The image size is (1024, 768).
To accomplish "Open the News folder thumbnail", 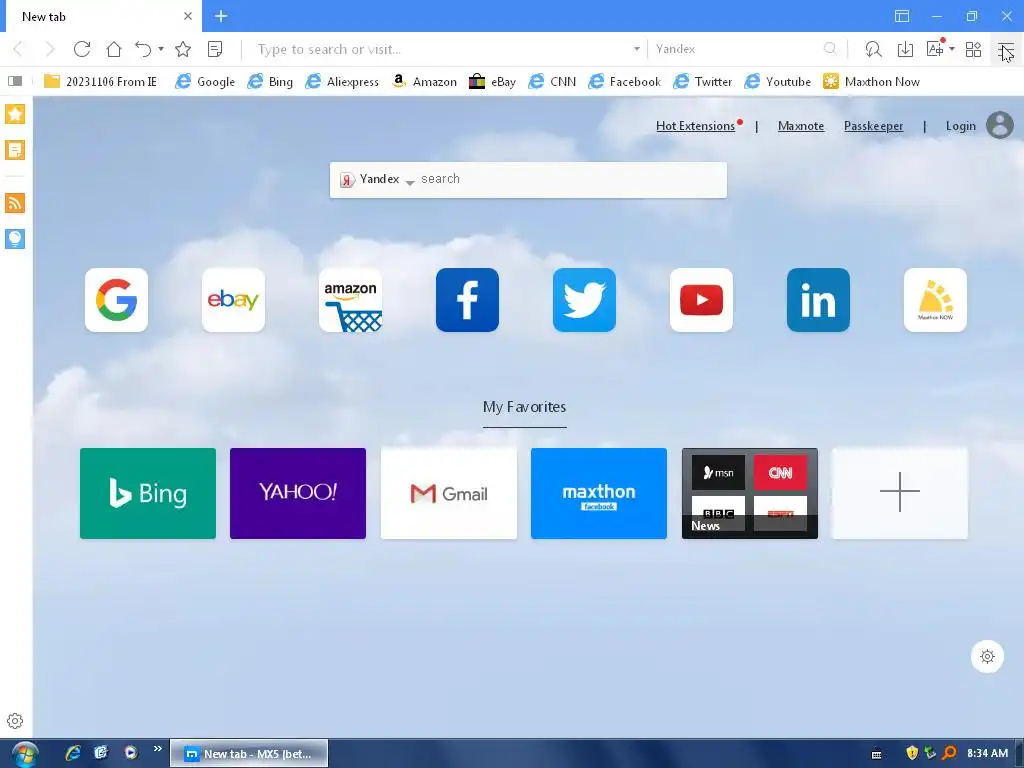I will (x=750, y=493).
